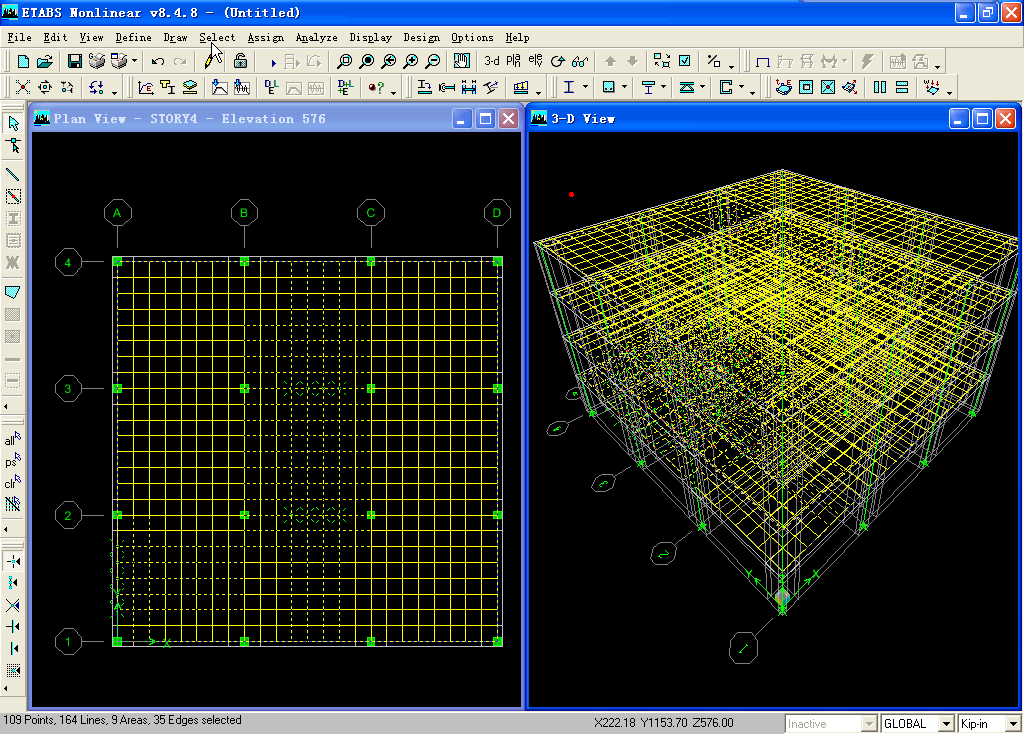Toggle snap to fine grid

[13, 671]
